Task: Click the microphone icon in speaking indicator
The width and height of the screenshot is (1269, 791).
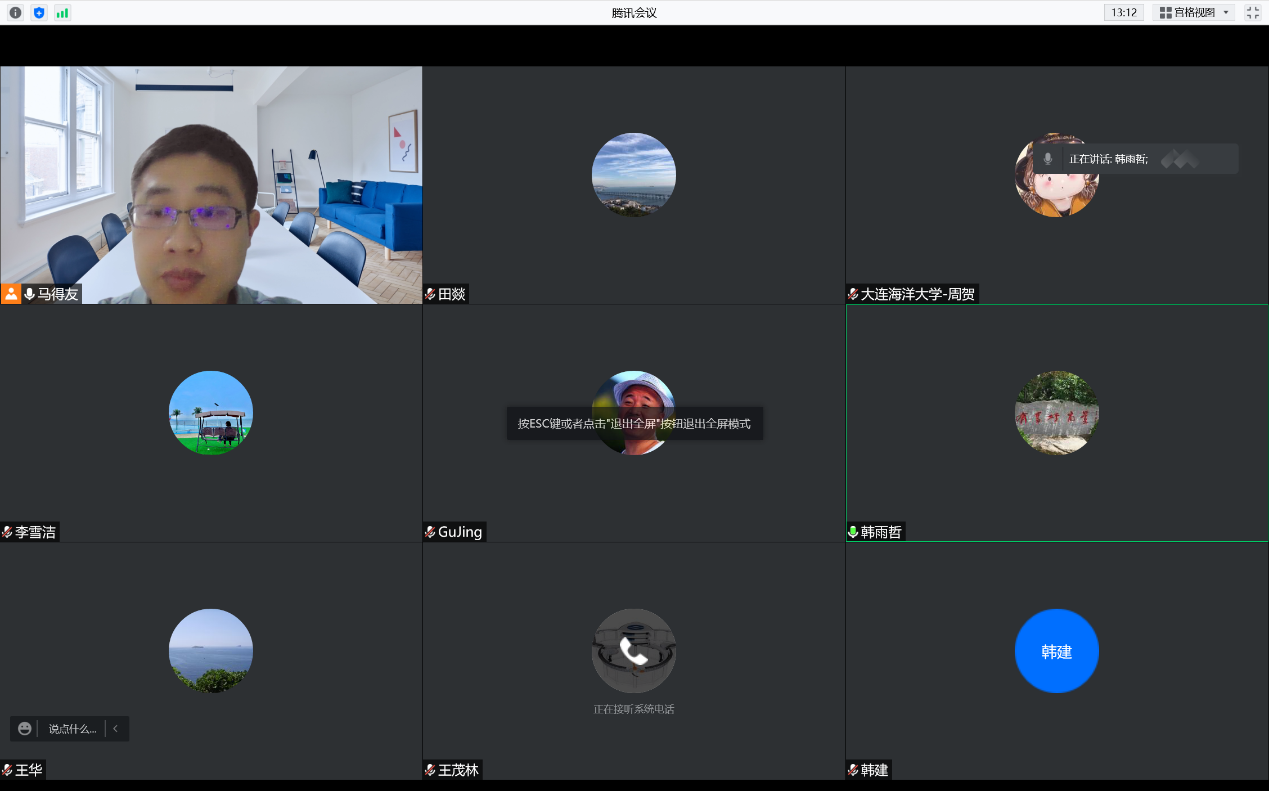Action: tap(1048, 159)
